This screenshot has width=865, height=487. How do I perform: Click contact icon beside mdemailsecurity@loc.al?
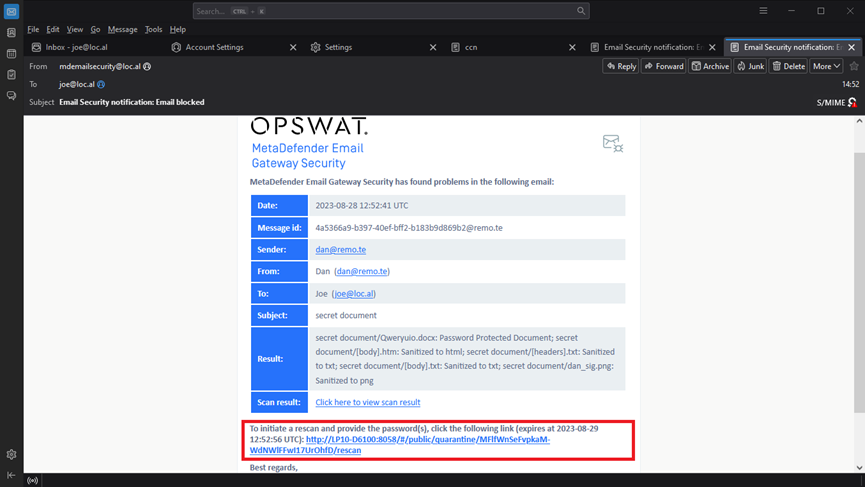tap(147, 67)
